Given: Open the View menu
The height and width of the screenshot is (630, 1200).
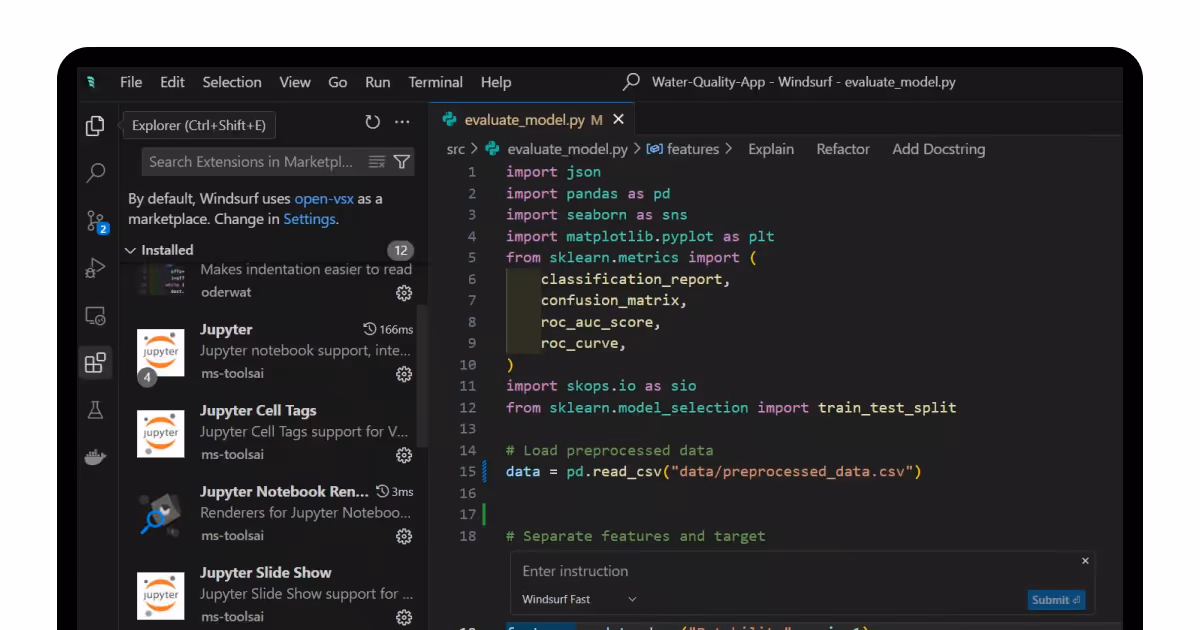Looking at the screenshot, I should 295,82.
